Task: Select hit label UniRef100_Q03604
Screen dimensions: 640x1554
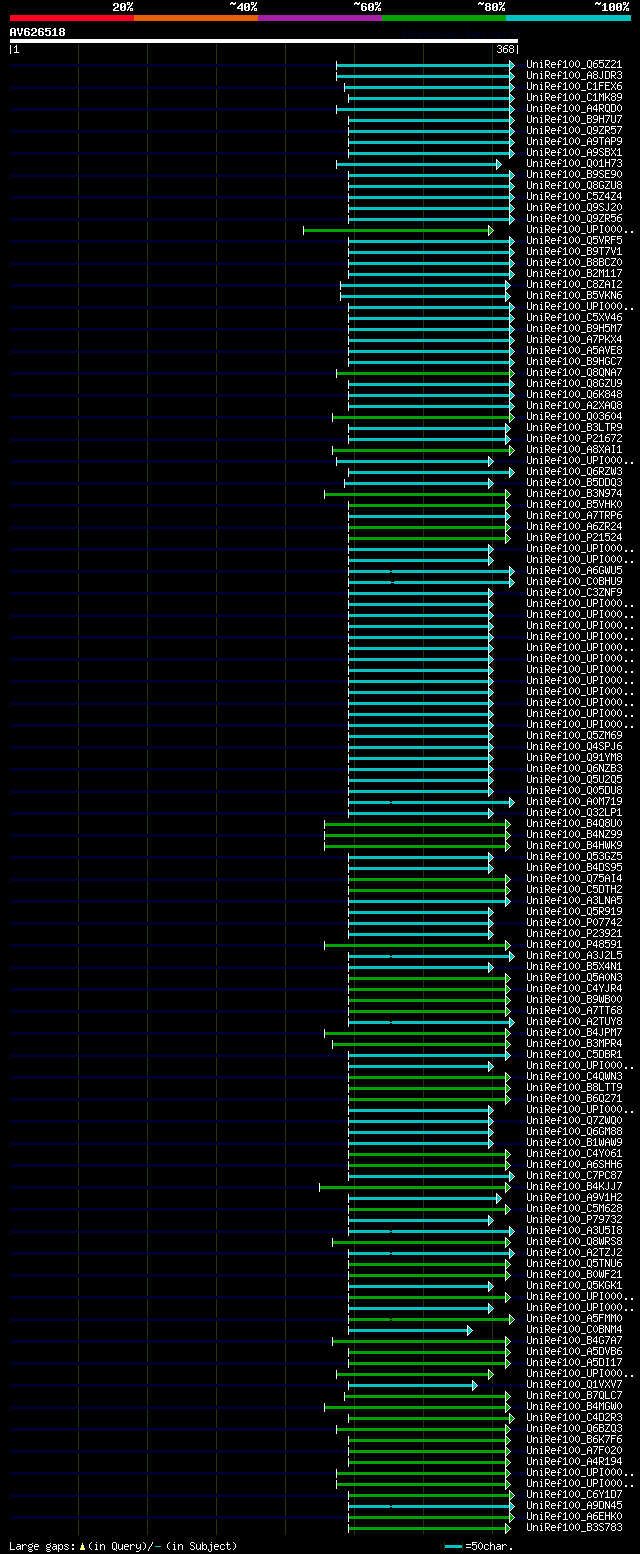Action: 574,416
